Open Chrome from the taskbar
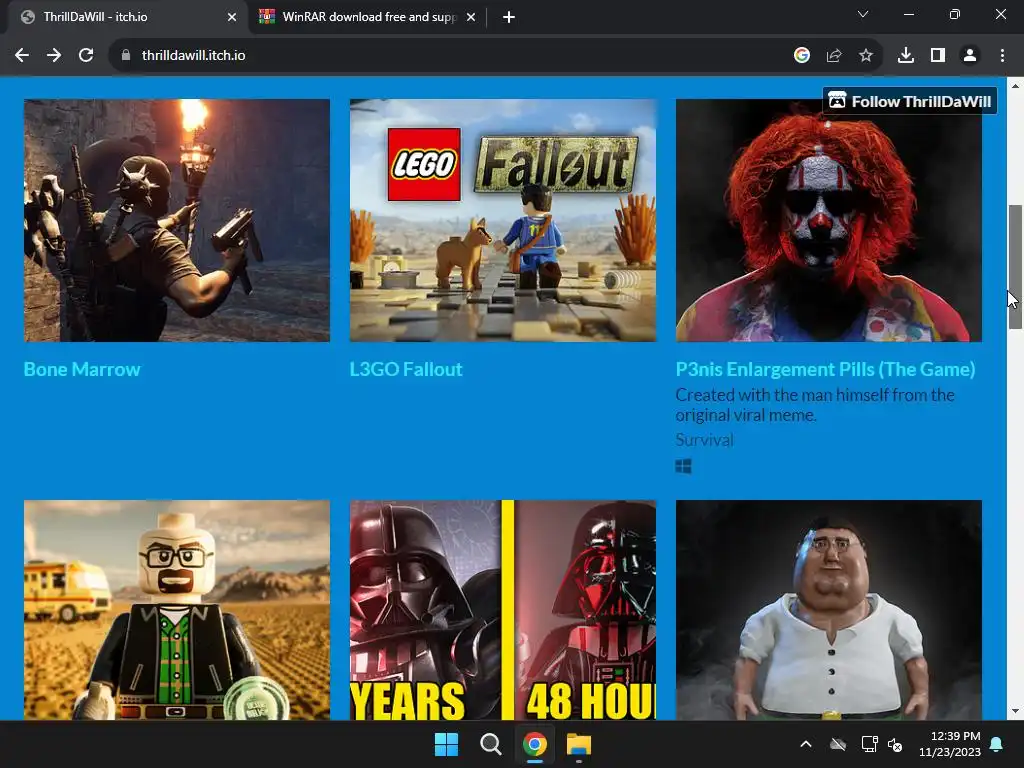The height and width of the screenshot is (768, 1024). point(535,744)
